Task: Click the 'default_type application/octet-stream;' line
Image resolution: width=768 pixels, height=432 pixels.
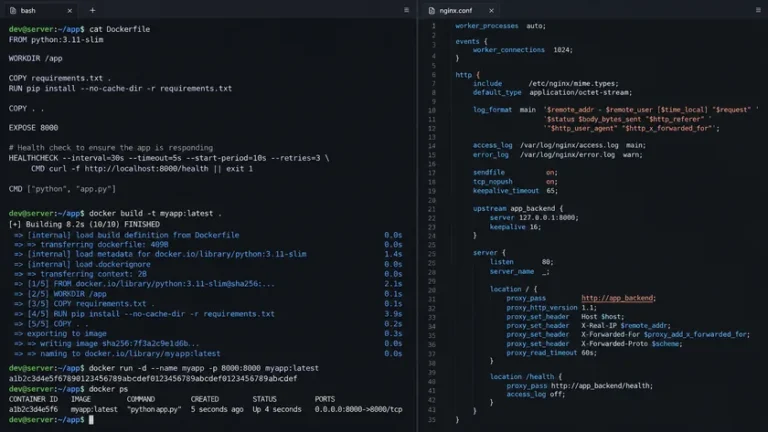Action: coord(552,93)
